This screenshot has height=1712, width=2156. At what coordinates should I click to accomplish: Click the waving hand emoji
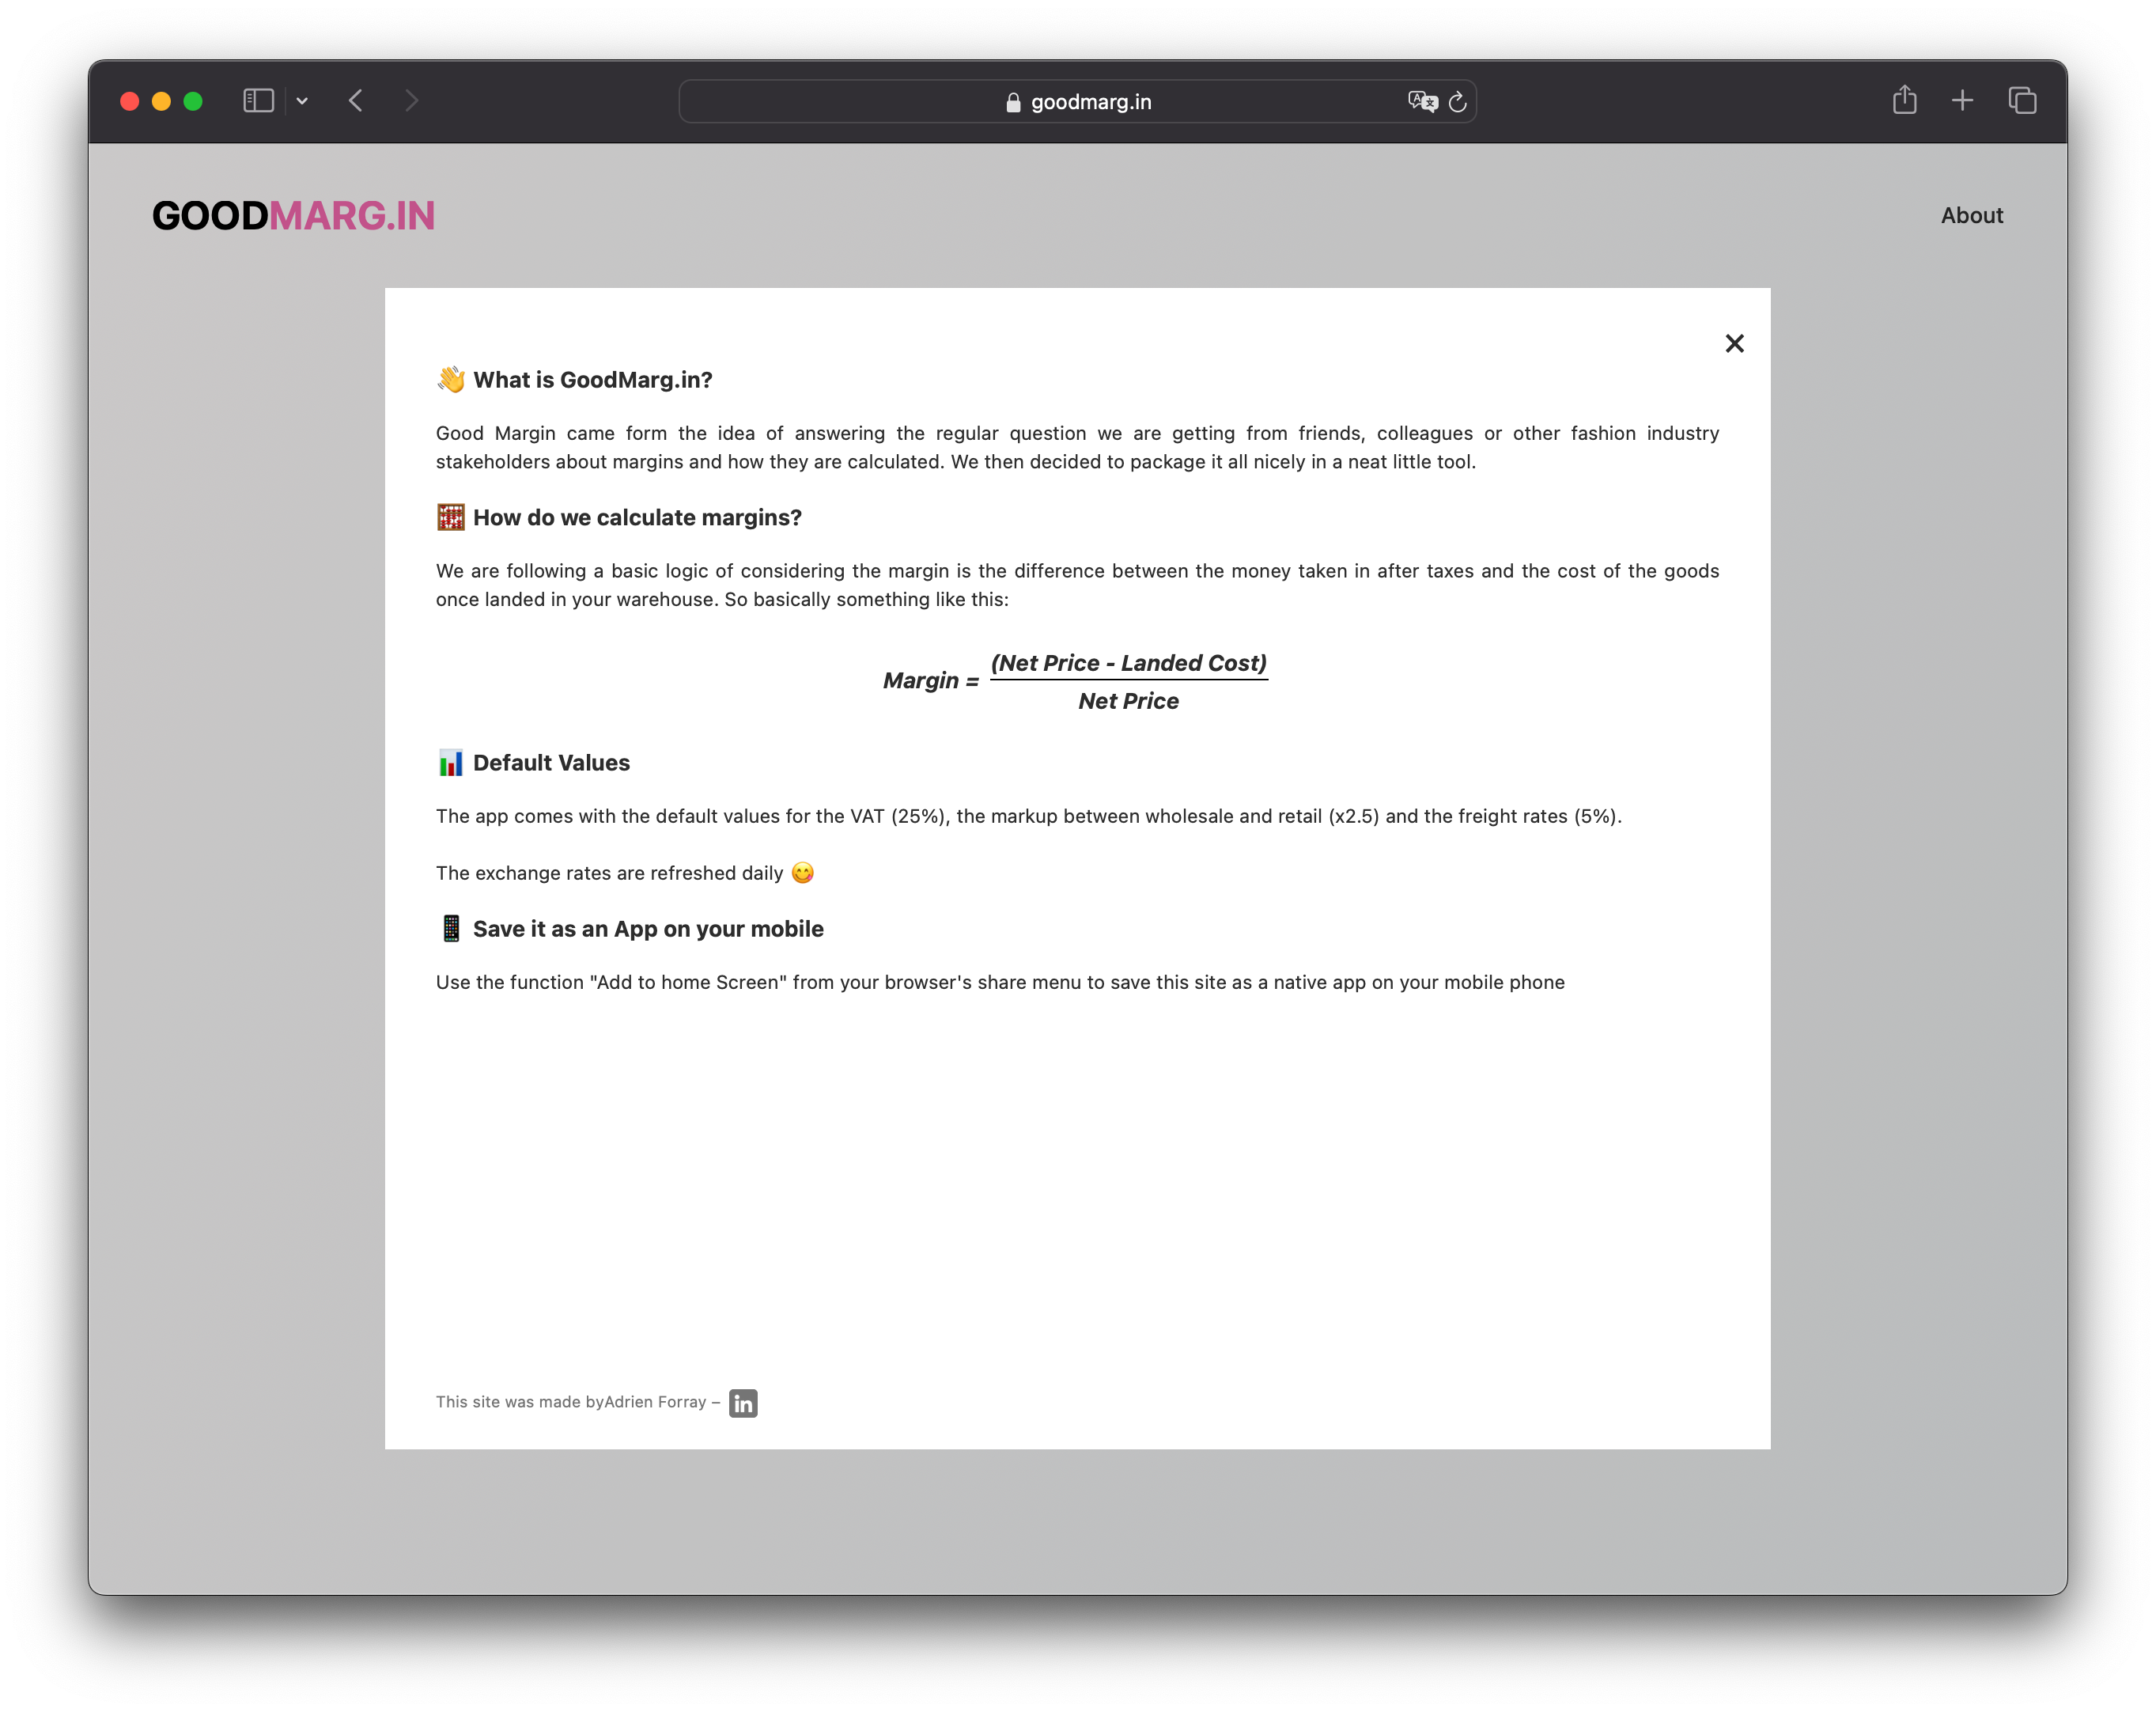click(450, 379)
